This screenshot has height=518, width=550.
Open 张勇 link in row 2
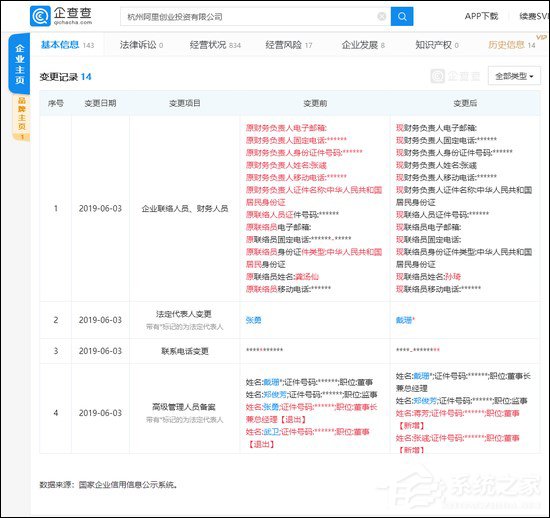253,320
